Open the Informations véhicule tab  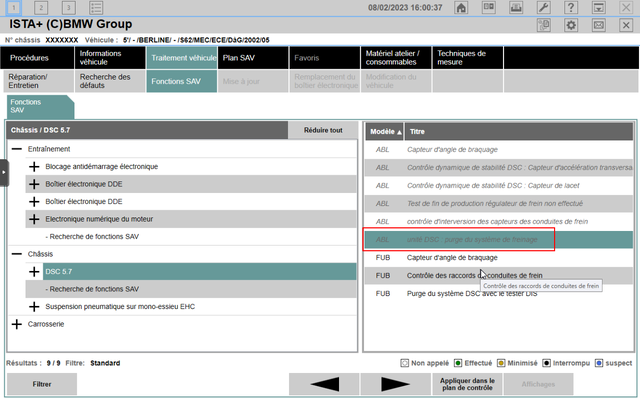(110, 58)
